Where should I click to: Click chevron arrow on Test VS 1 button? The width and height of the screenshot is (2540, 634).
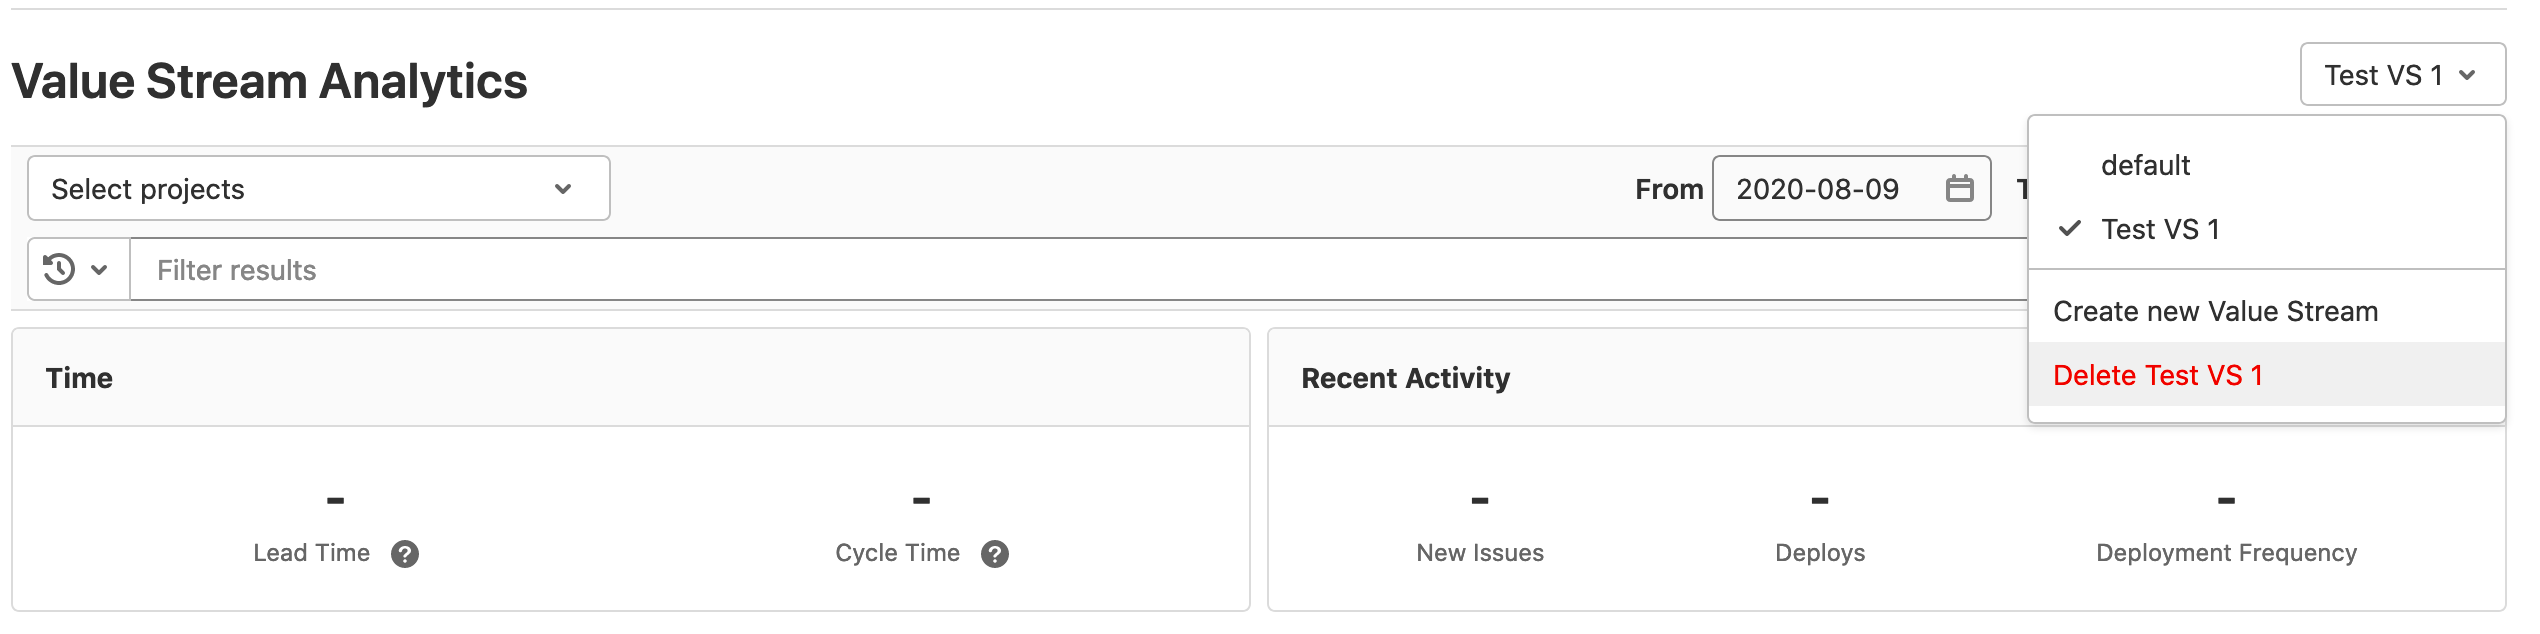tap(2467, 75)
